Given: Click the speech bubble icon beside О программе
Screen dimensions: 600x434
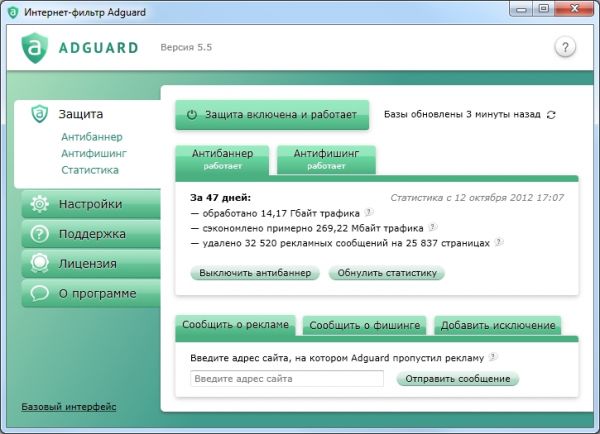Looking at the screenshot, I should click(39, 294).
